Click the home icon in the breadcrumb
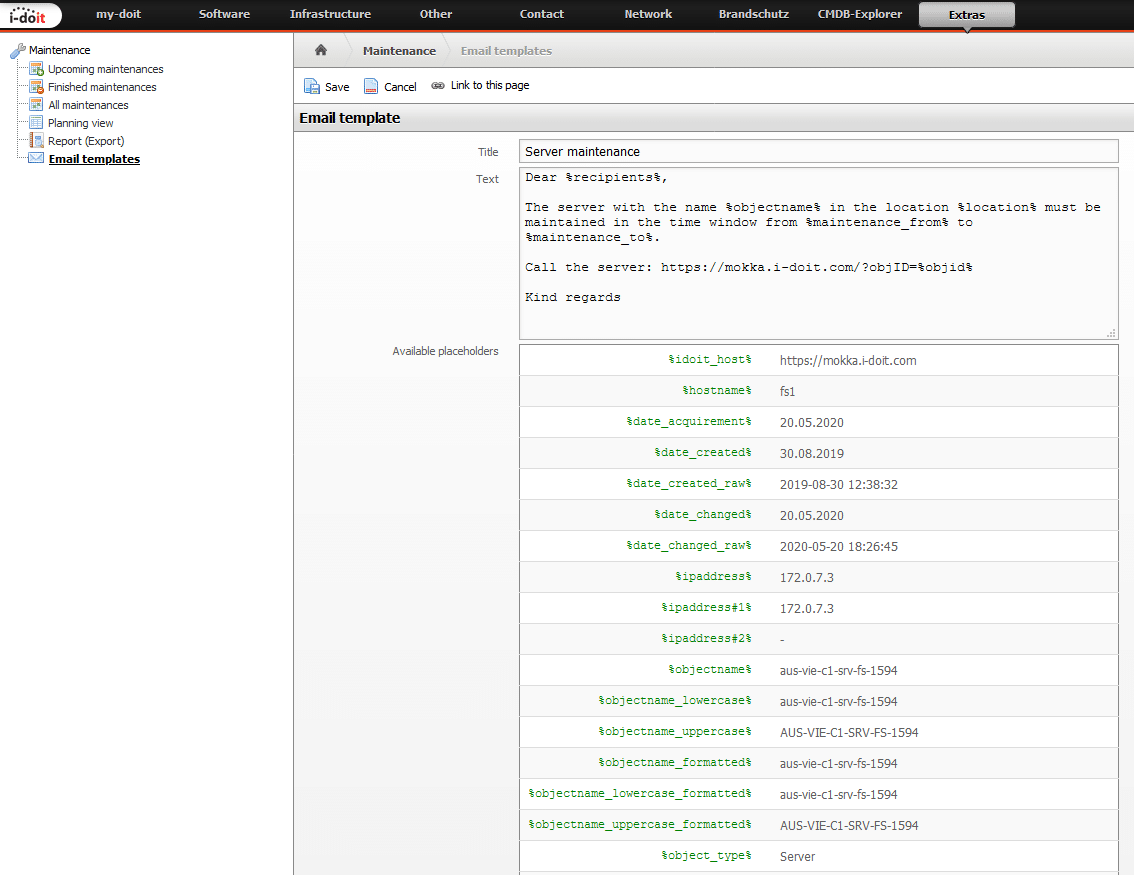Screen dimensions: 1134x875 (320, 49)
